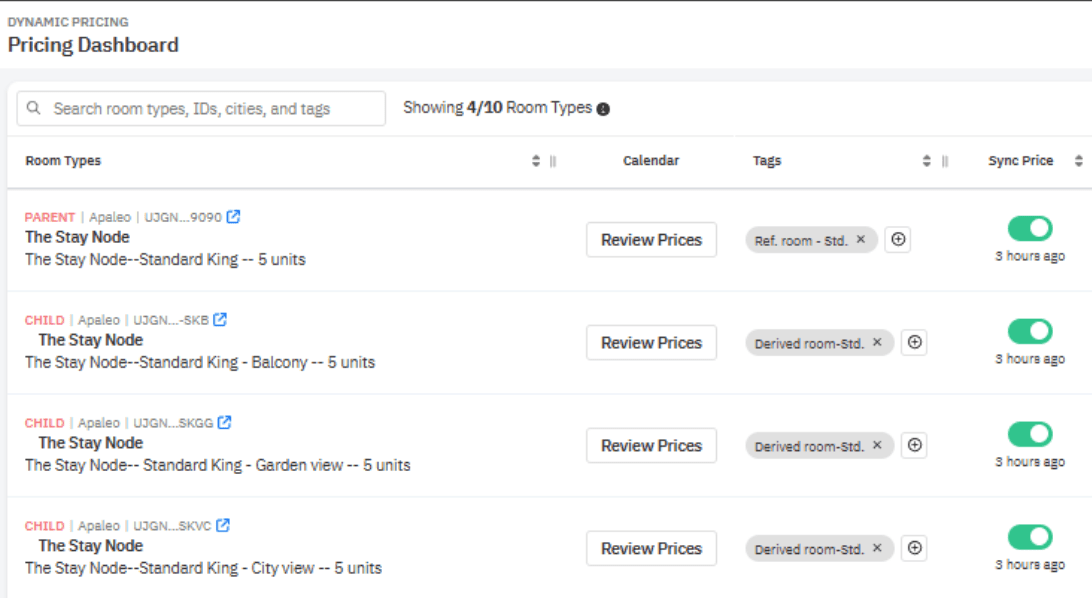Click the search magnifier icon
This screenshot has height=598, width=1092.
click(34, 108)
